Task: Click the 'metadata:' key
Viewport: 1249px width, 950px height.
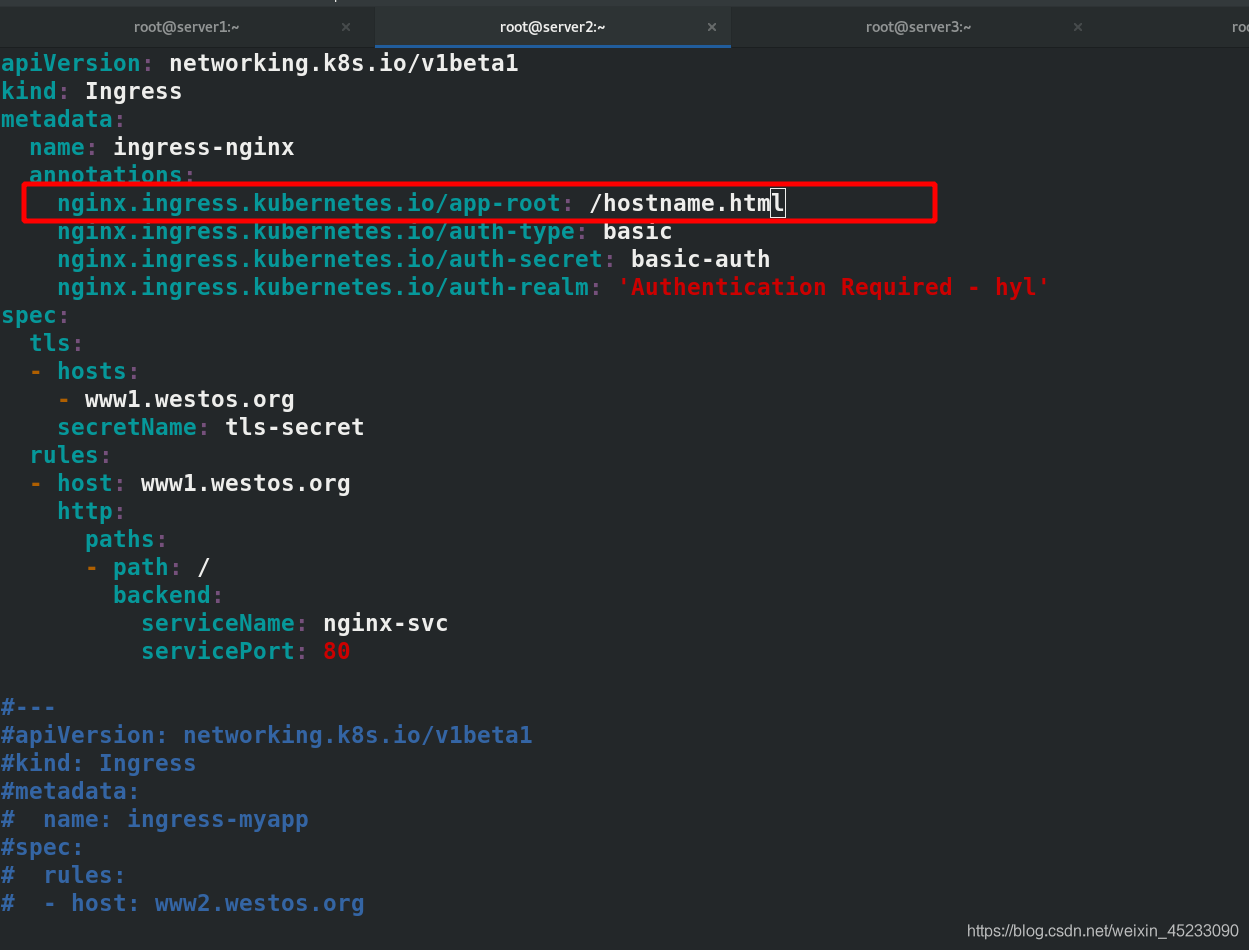Action: pos(63,119)
